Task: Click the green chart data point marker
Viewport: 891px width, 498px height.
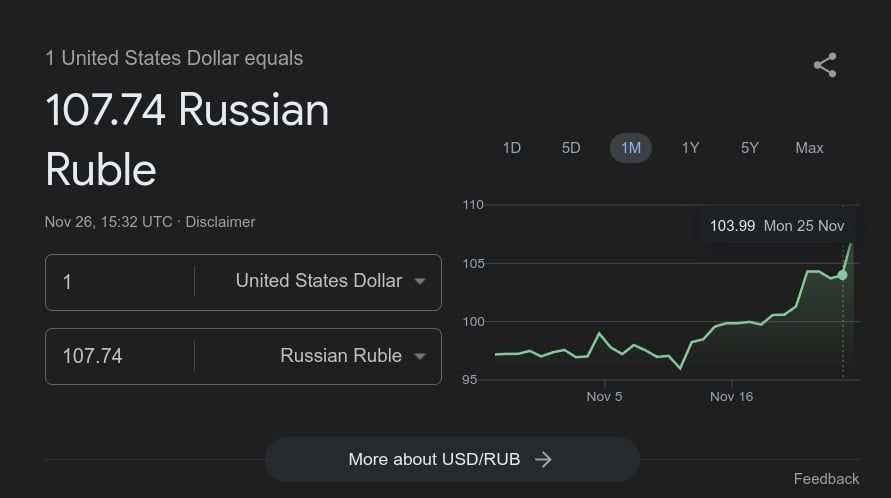Action: tap(842, 274)
